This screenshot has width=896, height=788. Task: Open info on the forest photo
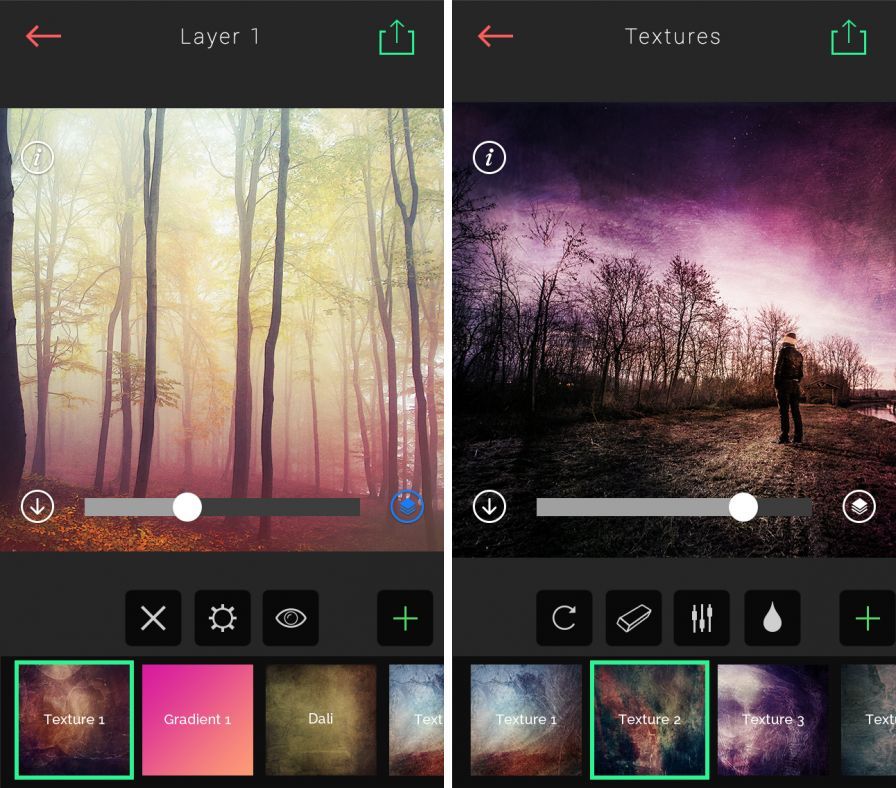37,158
